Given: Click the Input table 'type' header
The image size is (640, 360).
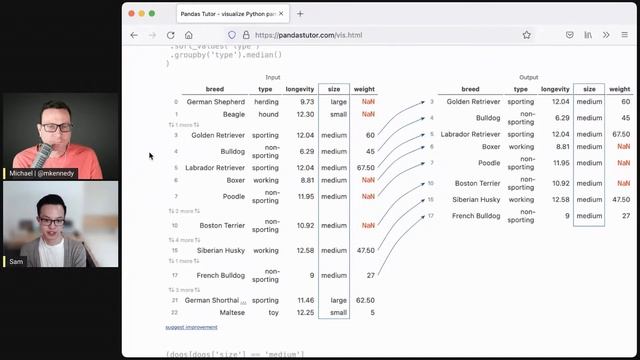Looking at the screenshot, I should pos(265,89).
